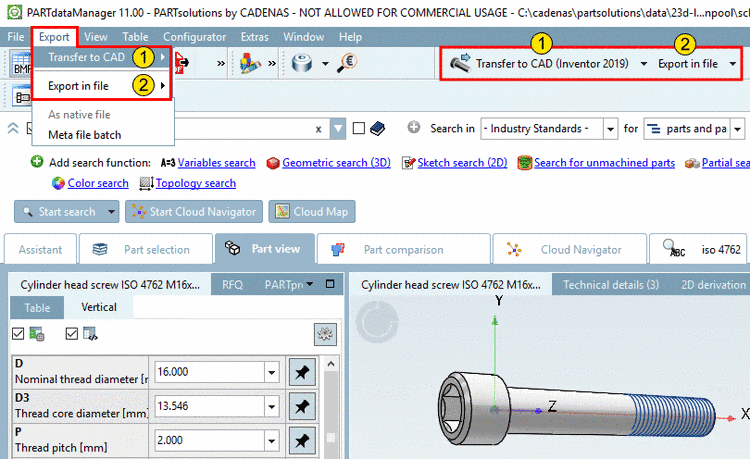Open the Configurator menu
The width and height of the screenshot is (750, 459).
point(194,37)
